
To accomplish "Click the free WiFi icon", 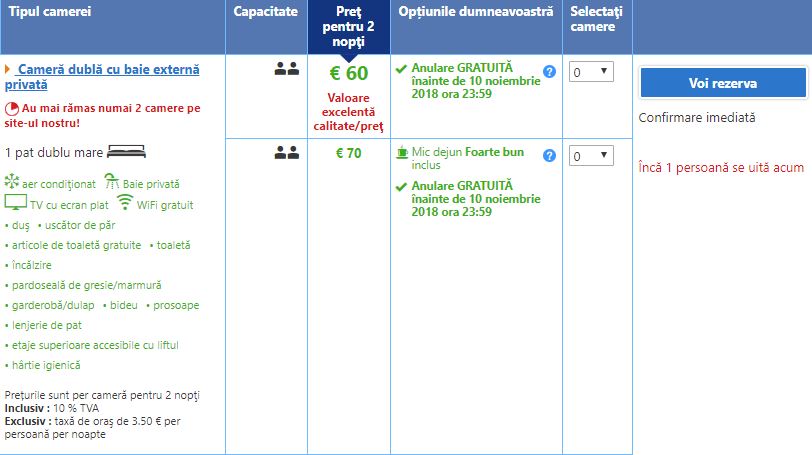I will coord(125,203).
